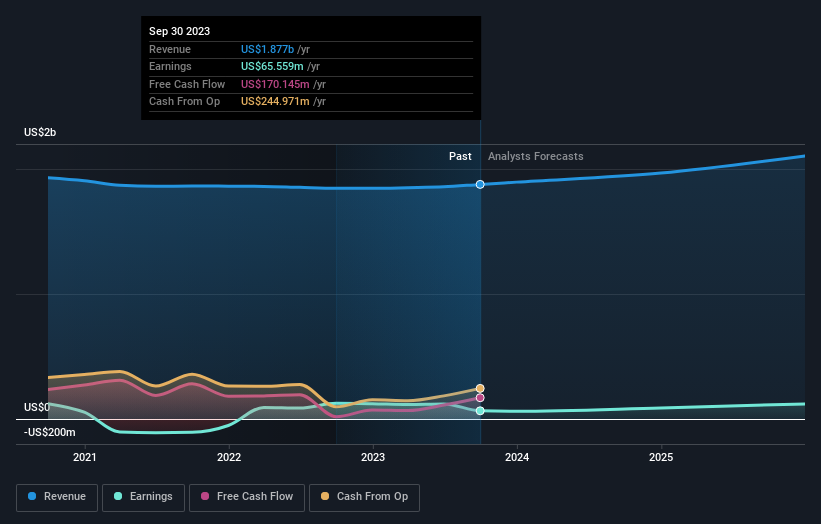The image size is (821, 524).
Task: Click the US$0 y-axis label
Action: click(x=37, y=407)
